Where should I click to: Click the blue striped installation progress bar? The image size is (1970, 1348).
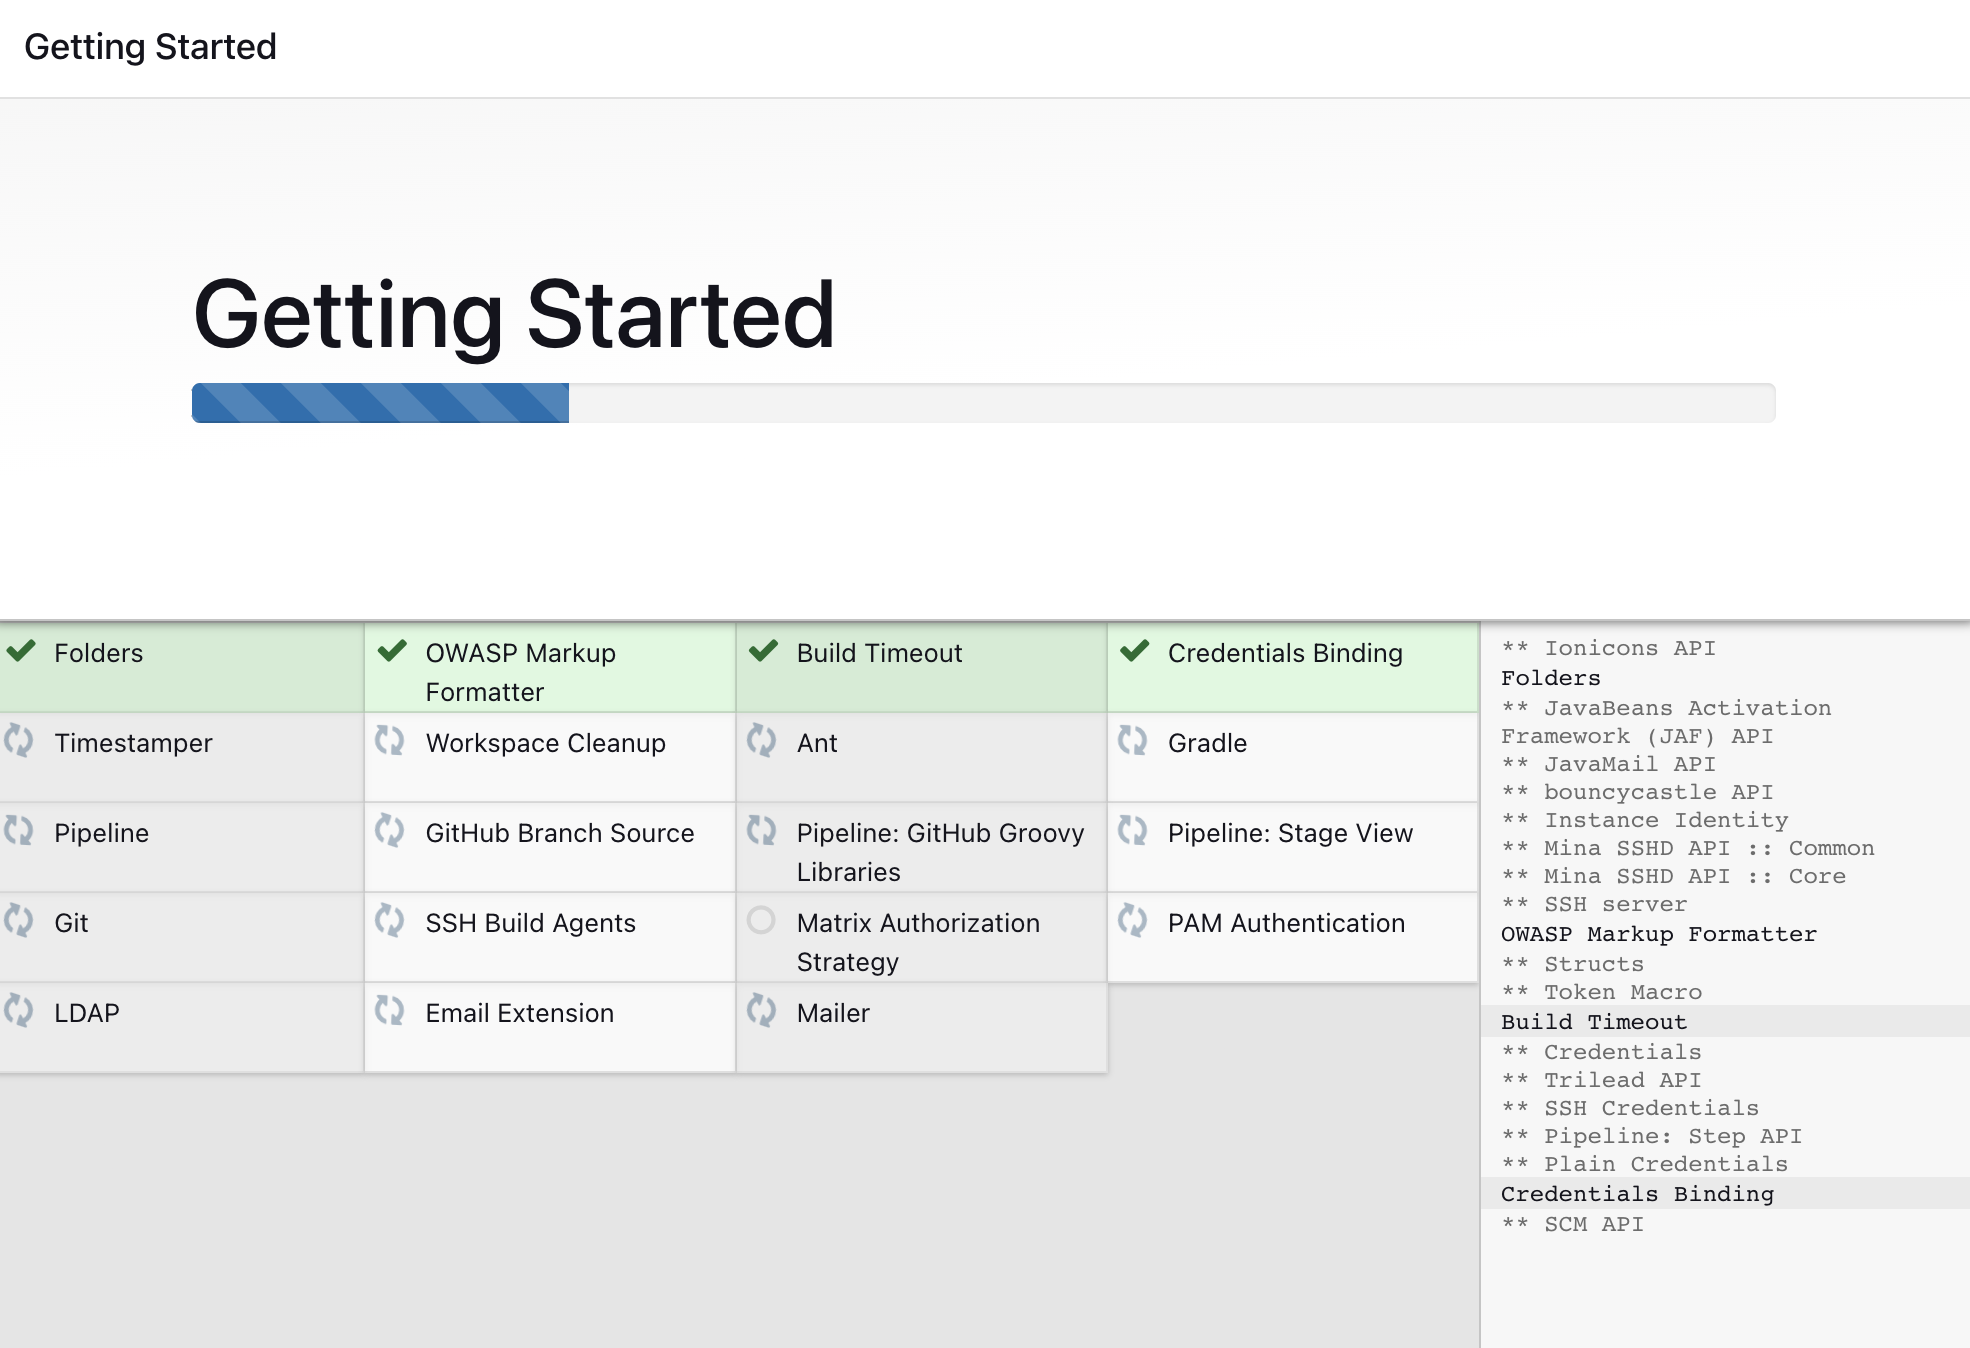[380, 403]
